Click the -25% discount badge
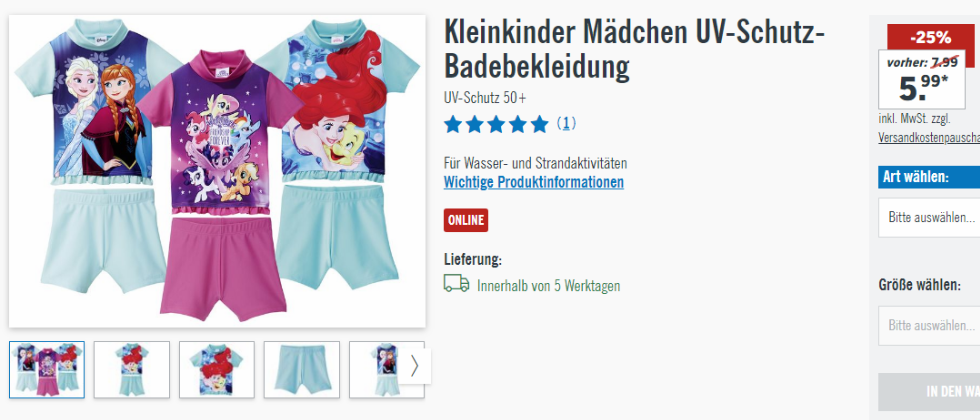Screen dimensions: 980x420 click(931, 38)
